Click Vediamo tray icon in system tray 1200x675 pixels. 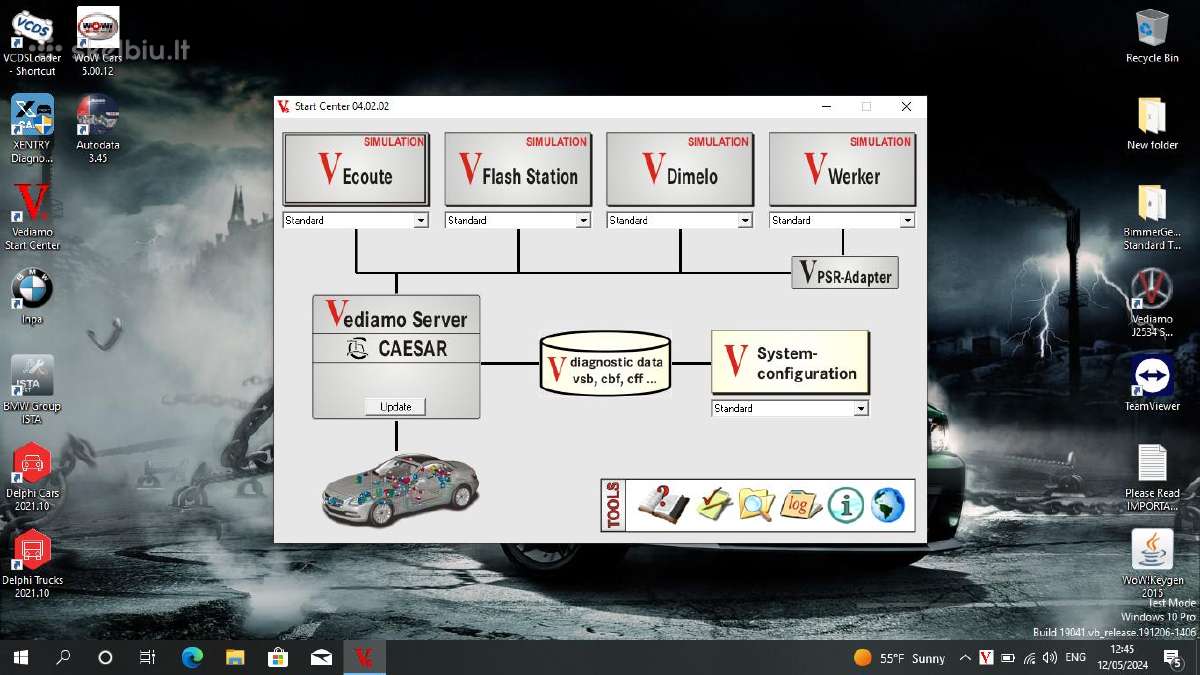tap(985, 657)
